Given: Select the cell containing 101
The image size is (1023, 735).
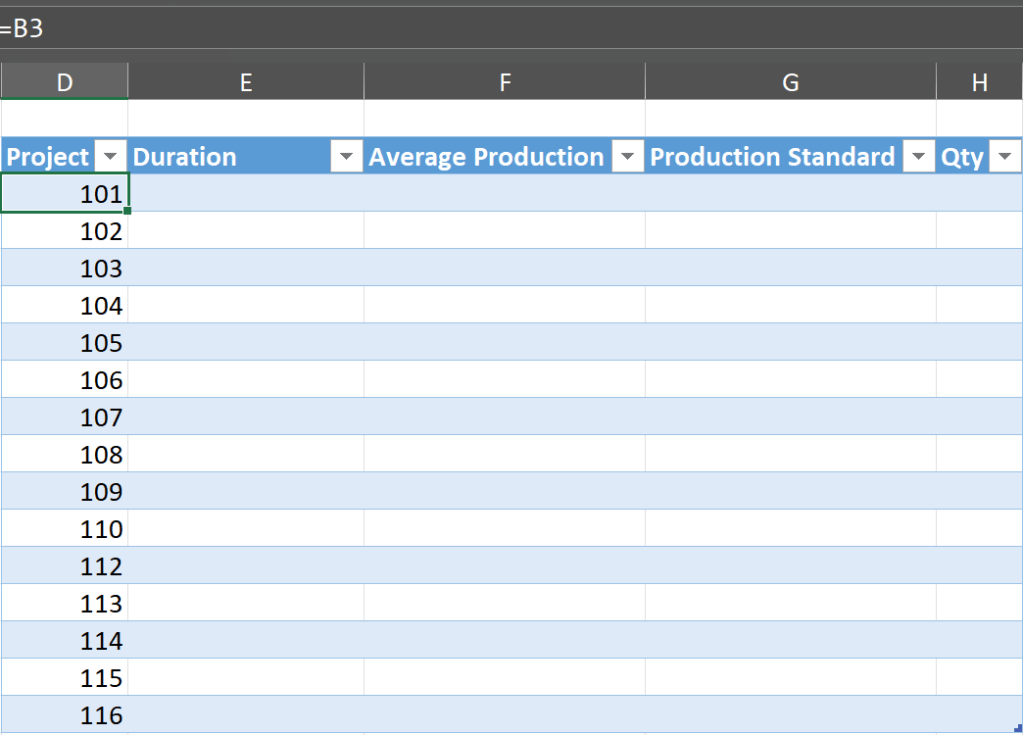Looking at the screenshot, I should [65, 193].
